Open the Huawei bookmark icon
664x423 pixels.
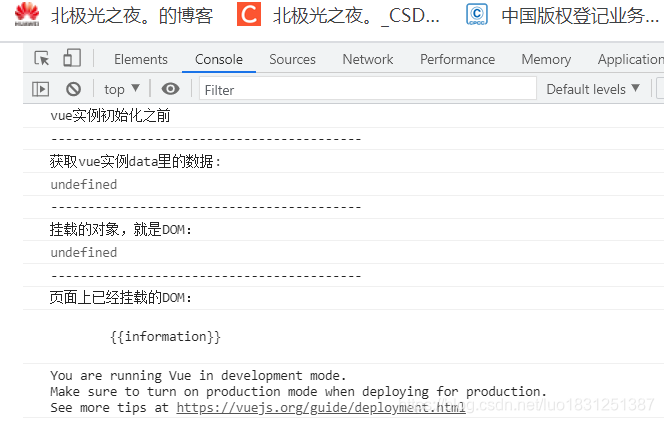click(x=27, y=14)
